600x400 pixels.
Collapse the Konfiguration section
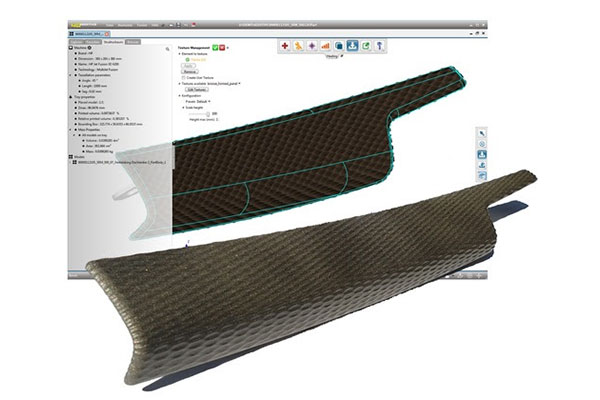(179, 96)
